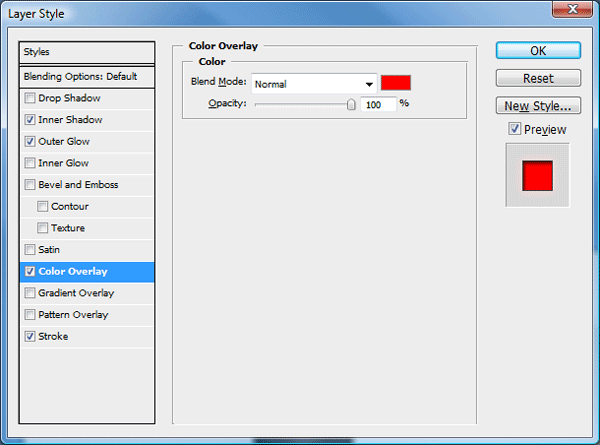The image size is (600, 445).
Task: Click the Reset button
Action: tap(538, 78)
